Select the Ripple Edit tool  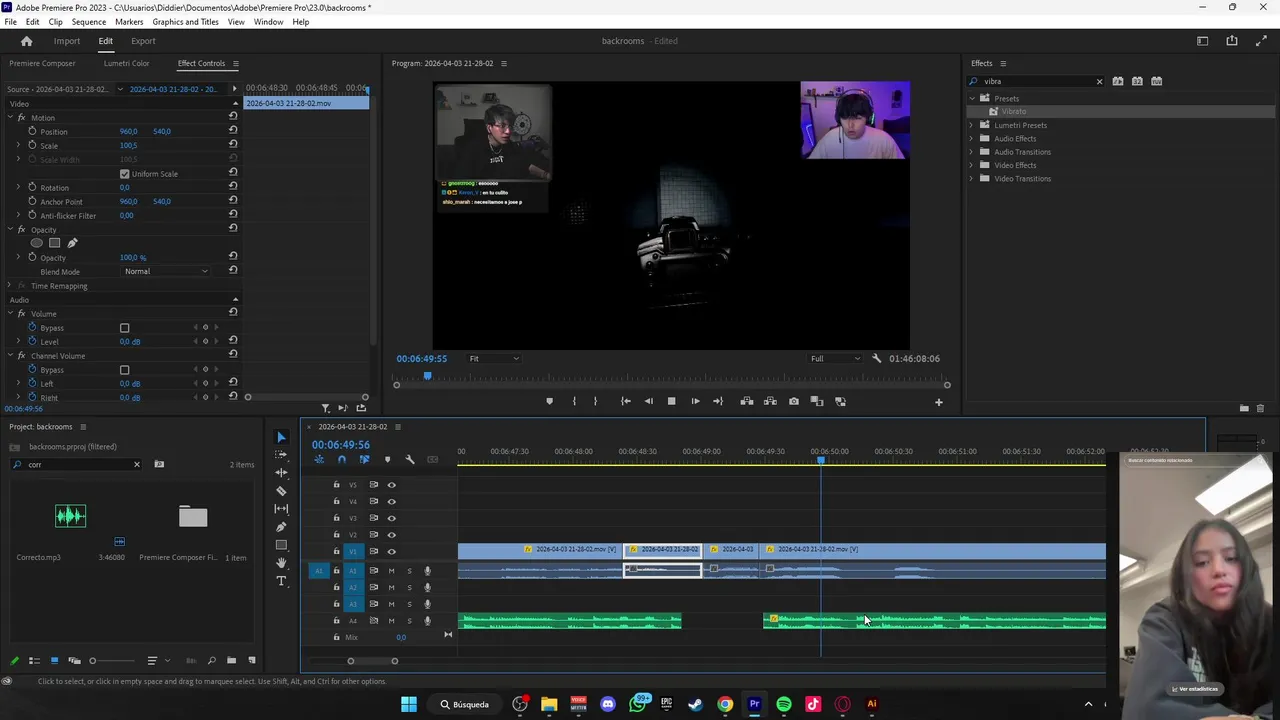click(281, 473)
